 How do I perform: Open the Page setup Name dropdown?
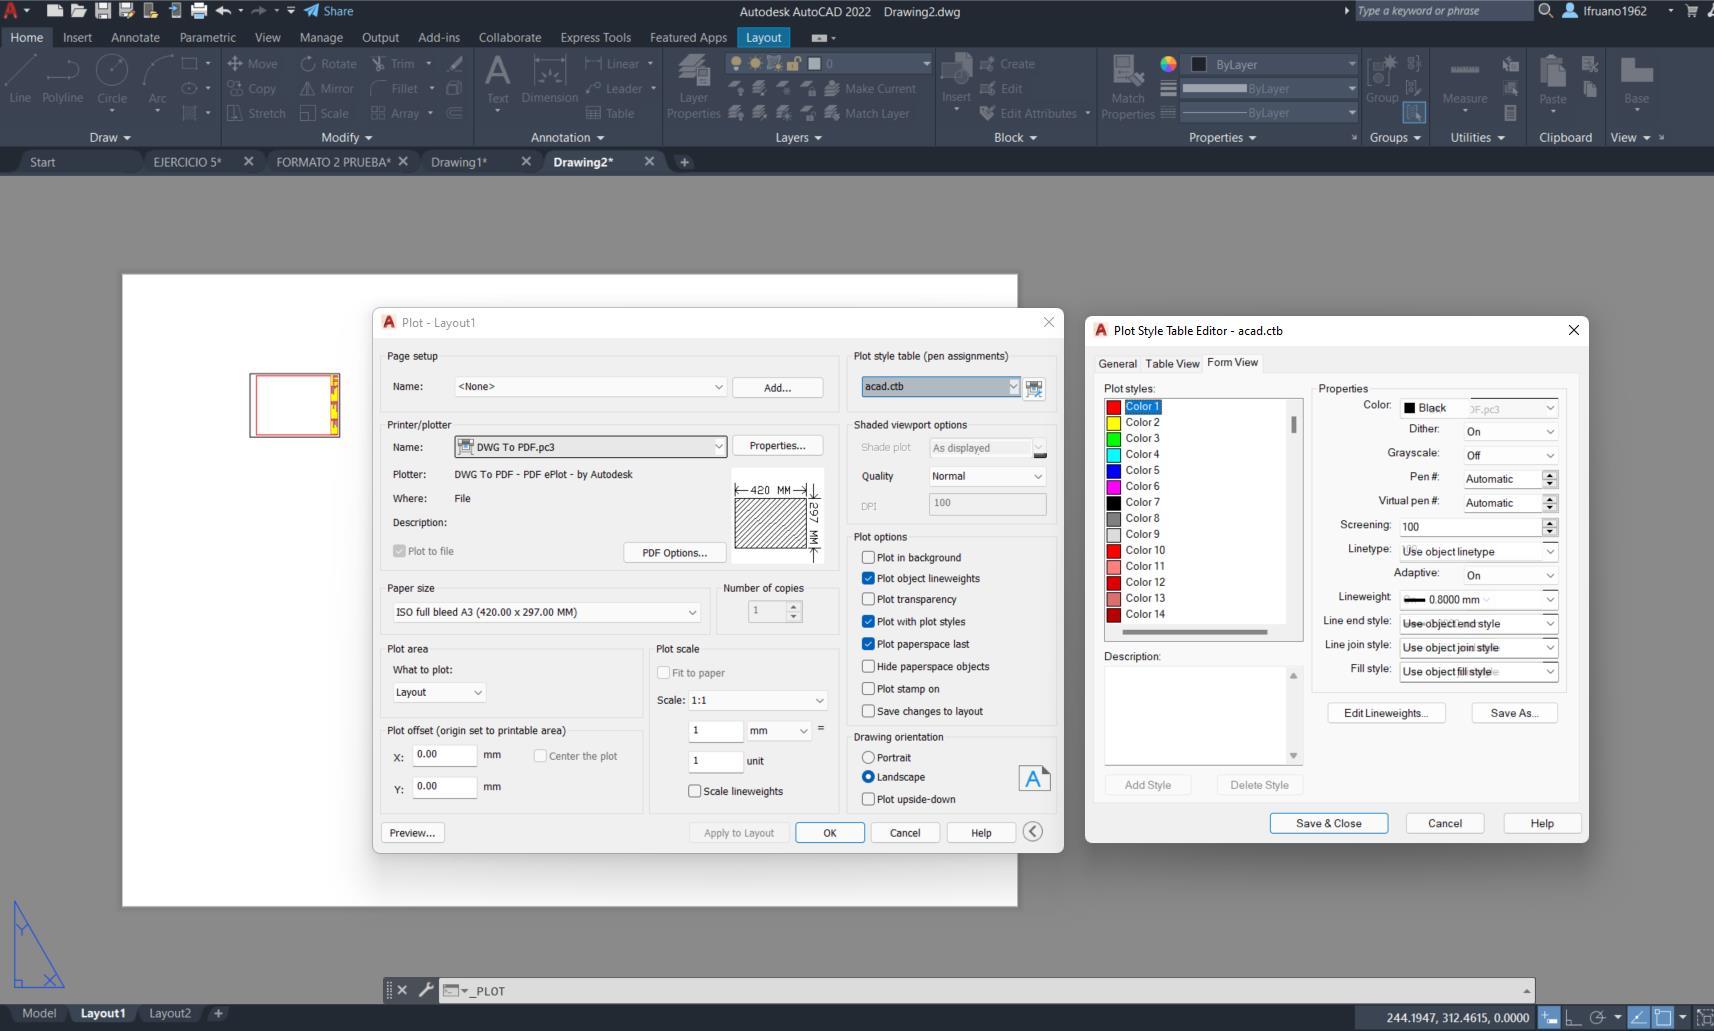(x=590, y=387)
